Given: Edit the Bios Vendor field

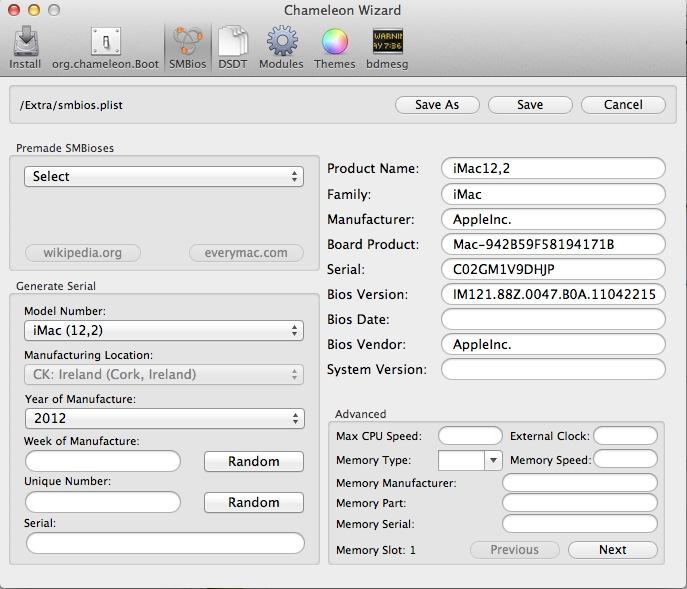Looking at the screenshot, I should click(553, 344).
